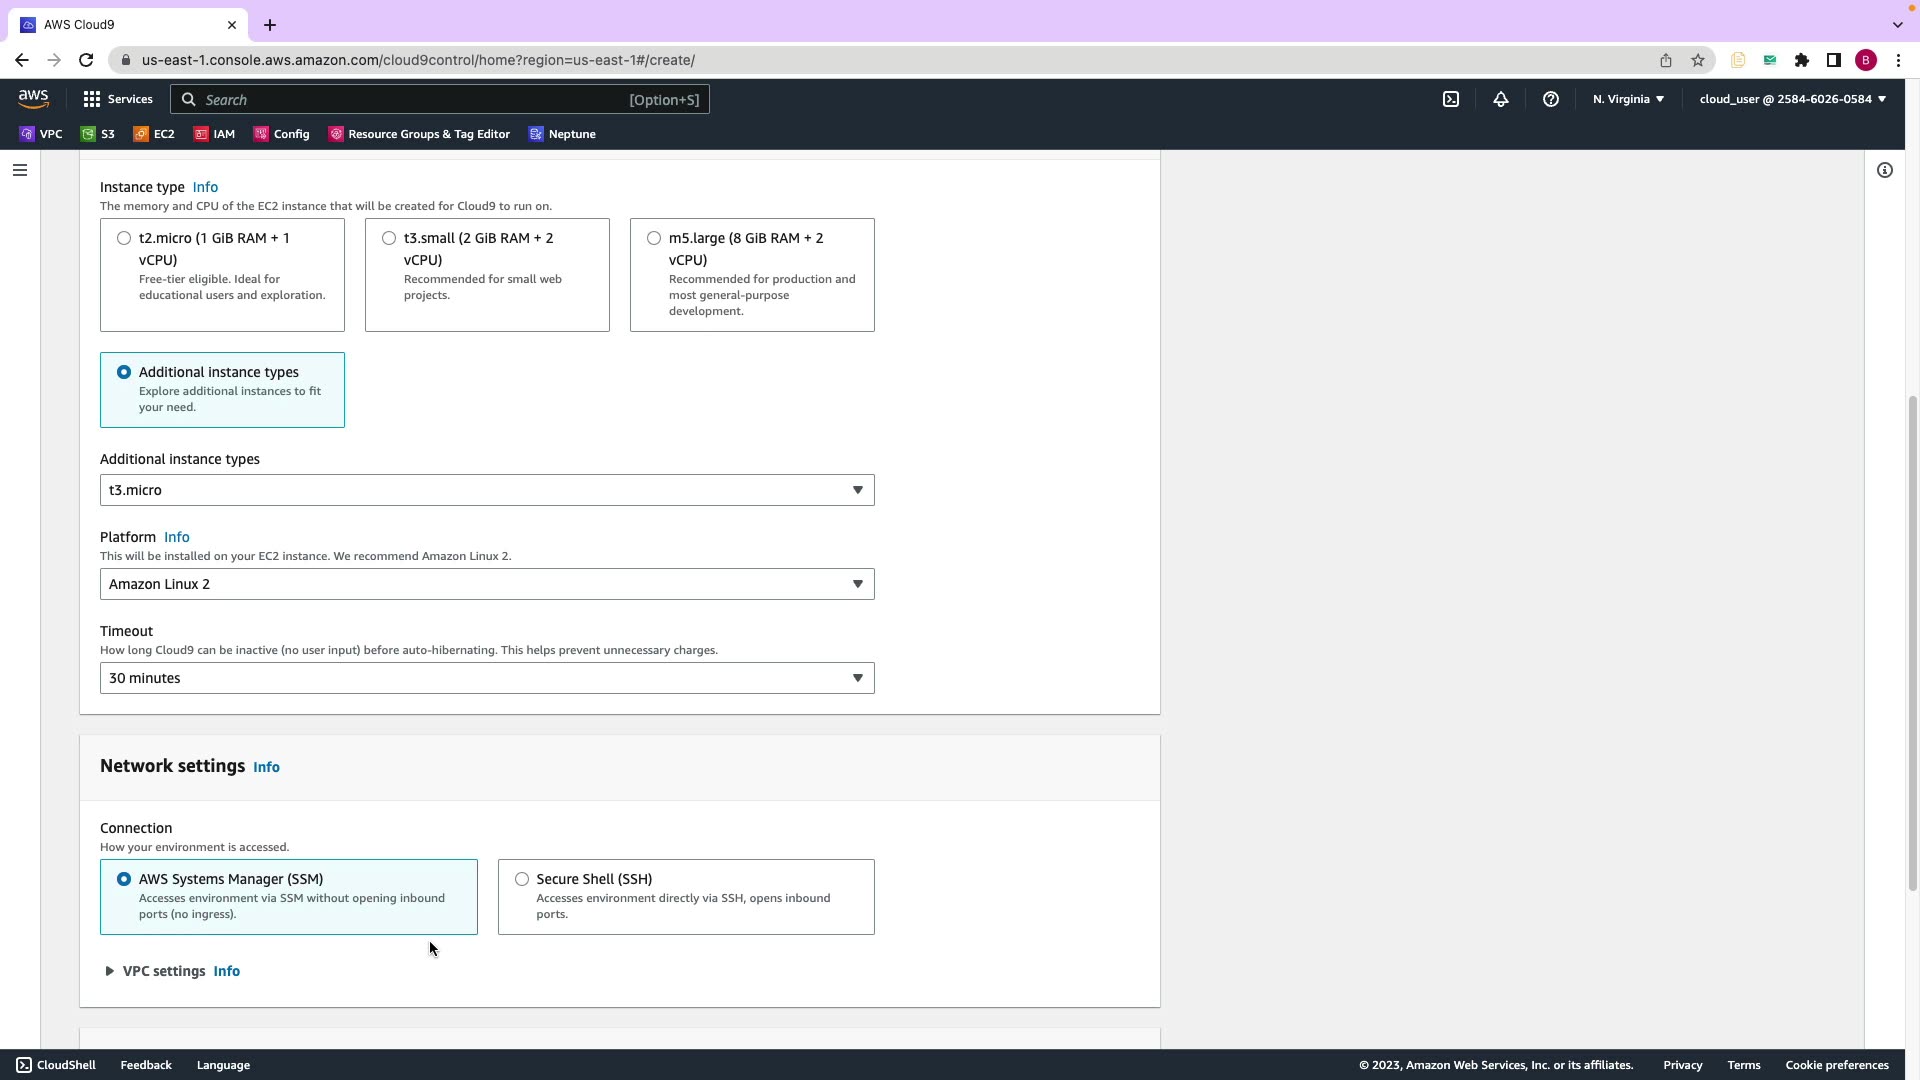Select the t2.micro instance type
Screen dimensions: 1920x1080
point(124,238)
